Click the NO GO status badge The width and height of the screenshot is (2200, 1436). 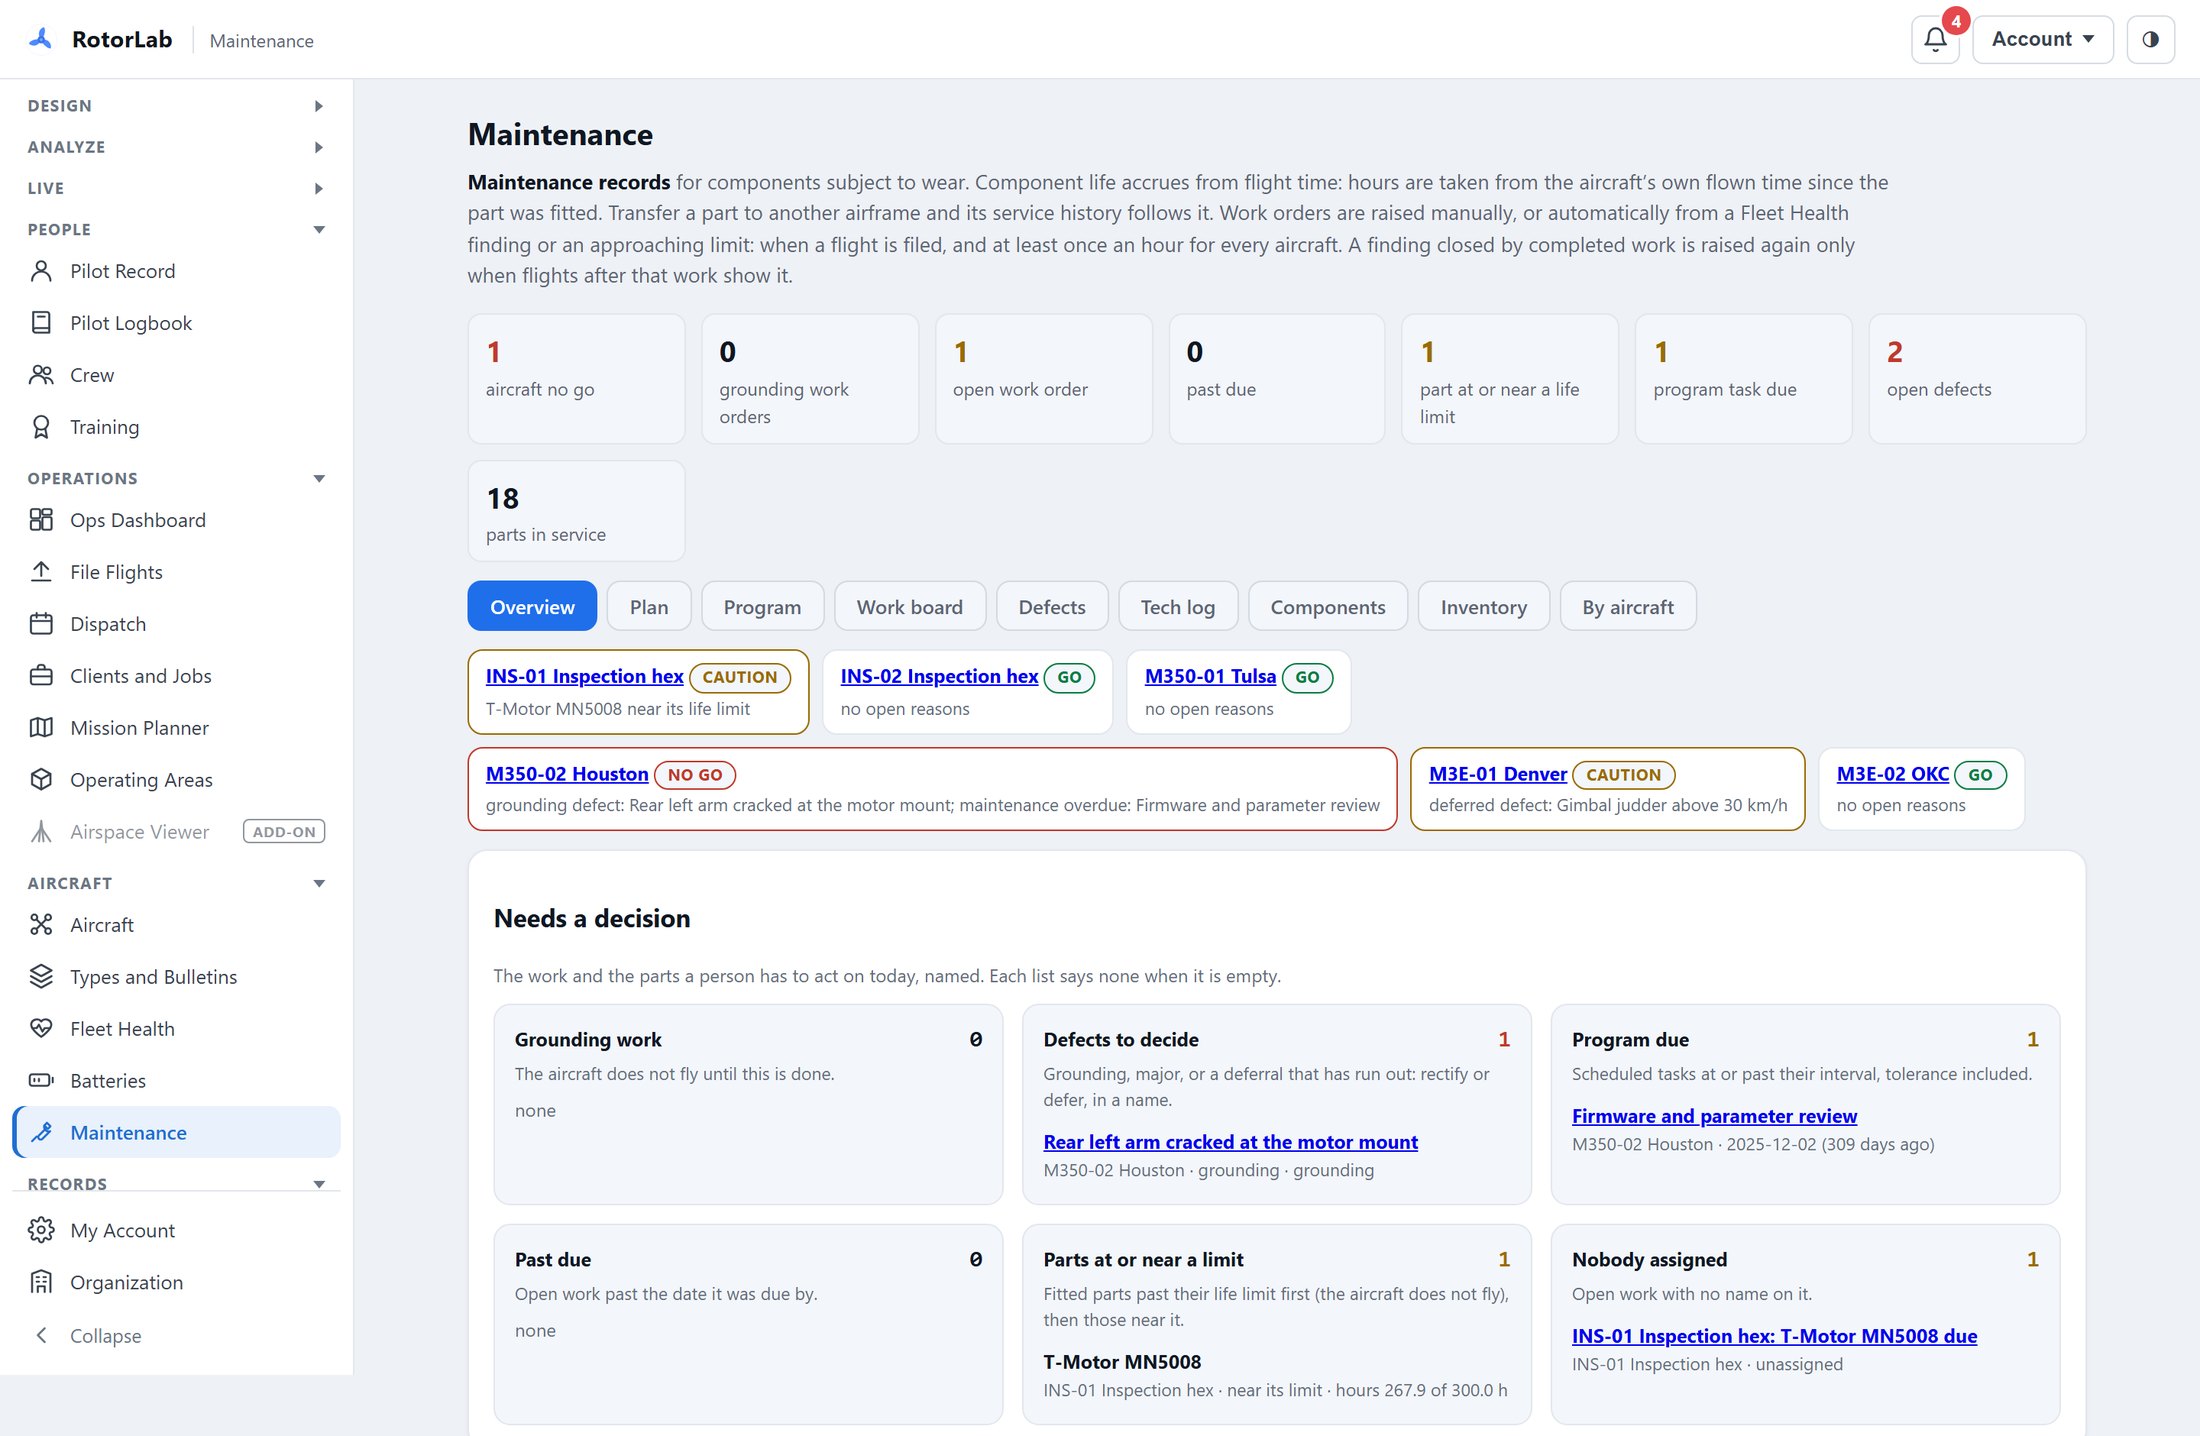(x=695, y=775)
